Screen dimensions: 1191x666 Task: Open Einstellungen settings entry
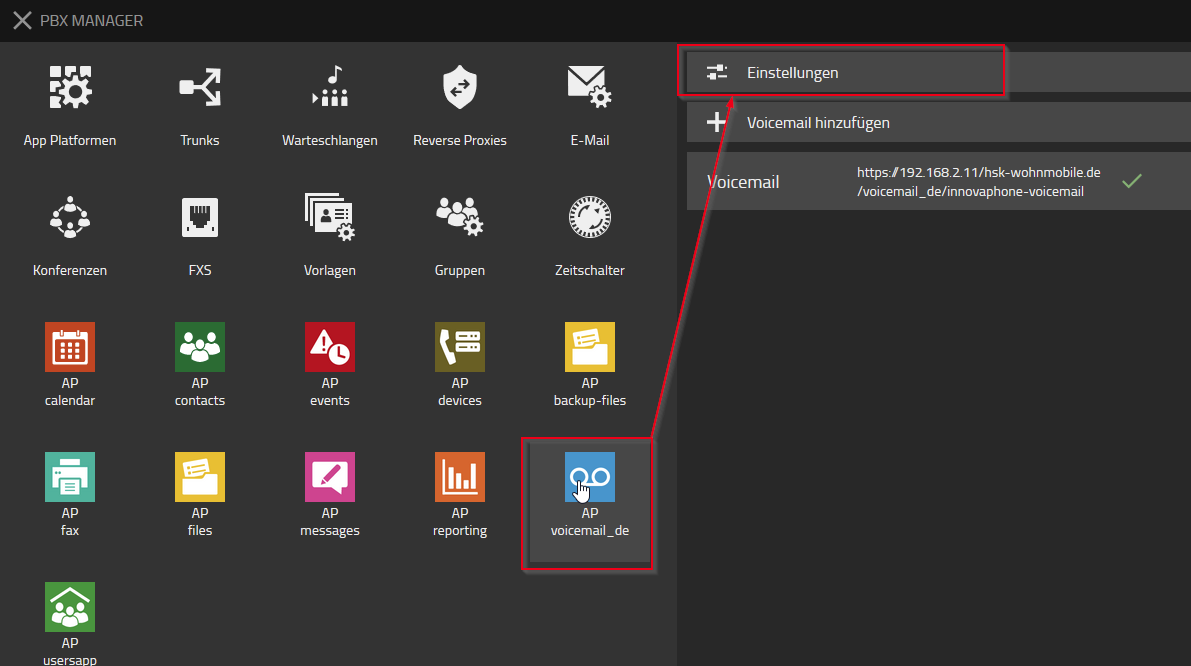[938, 72]
